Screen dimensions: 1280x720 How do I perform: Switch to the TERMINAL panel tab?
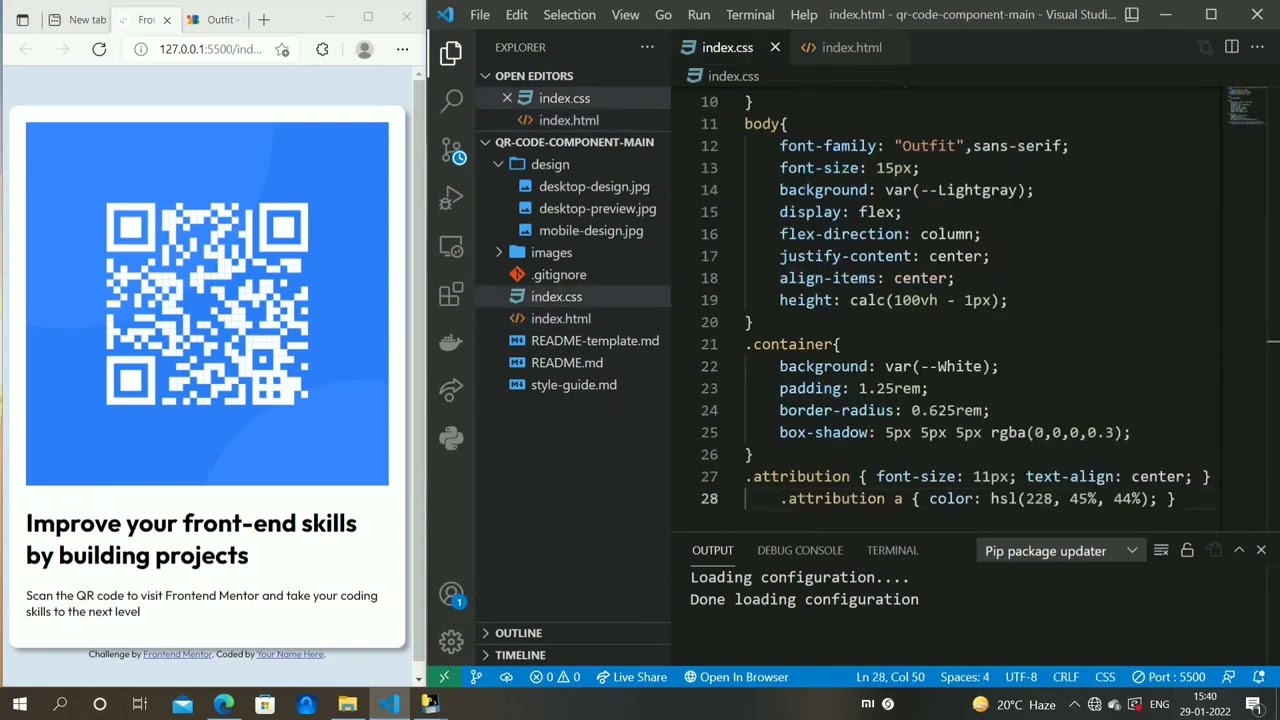892,550
